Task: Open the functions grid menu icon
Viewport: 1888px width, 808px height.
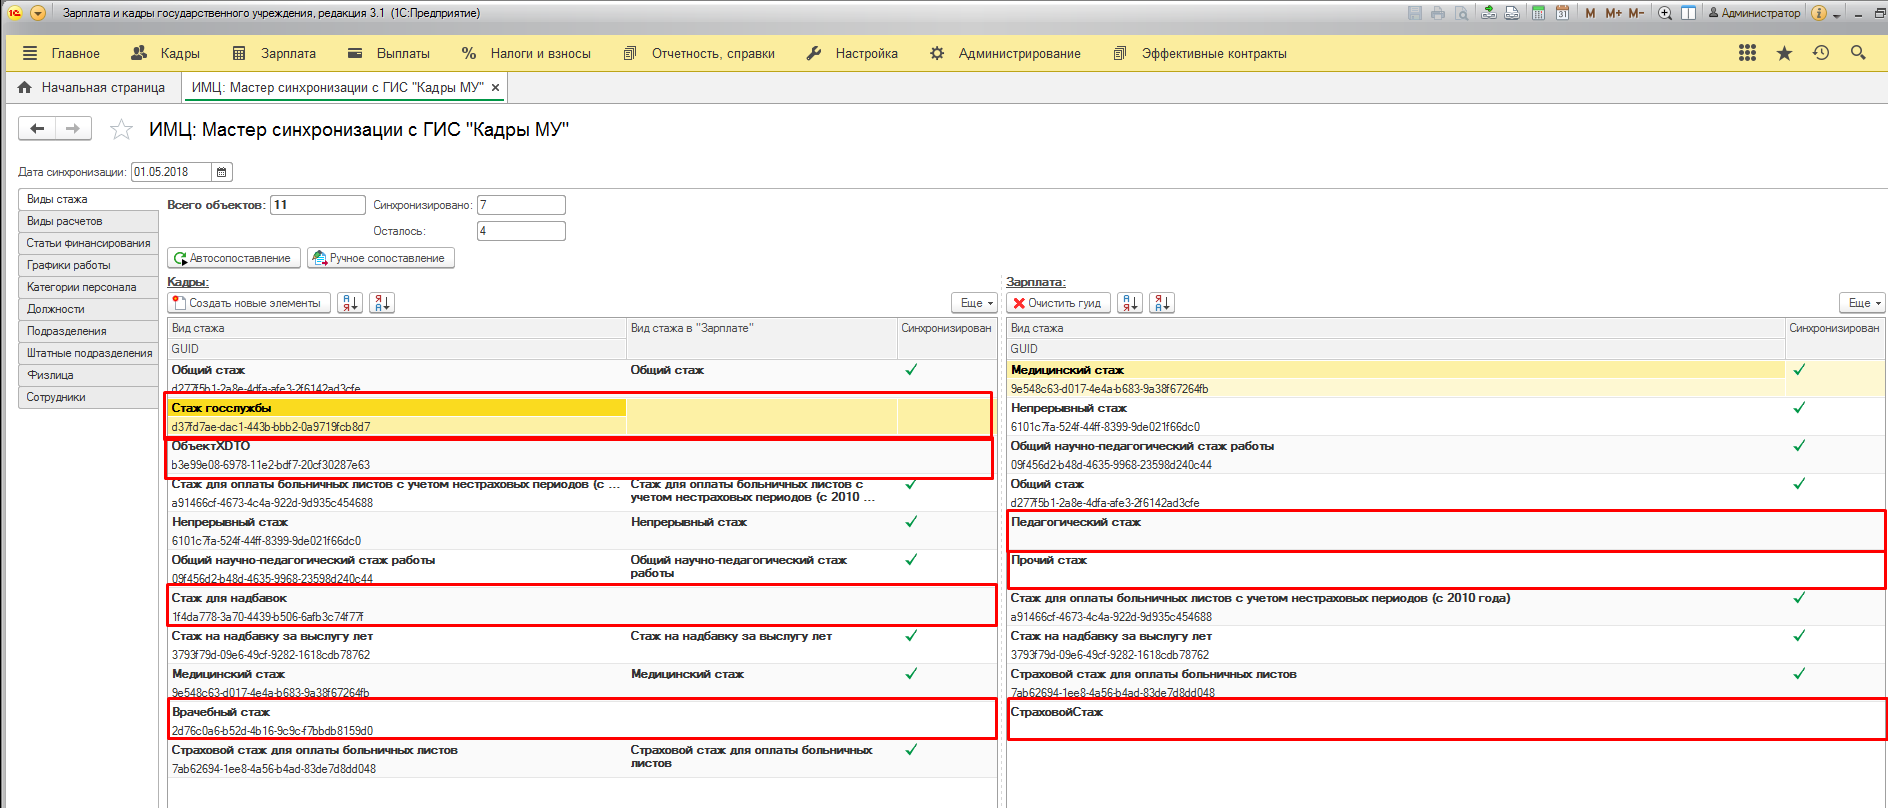Action: pos(1747,53)
